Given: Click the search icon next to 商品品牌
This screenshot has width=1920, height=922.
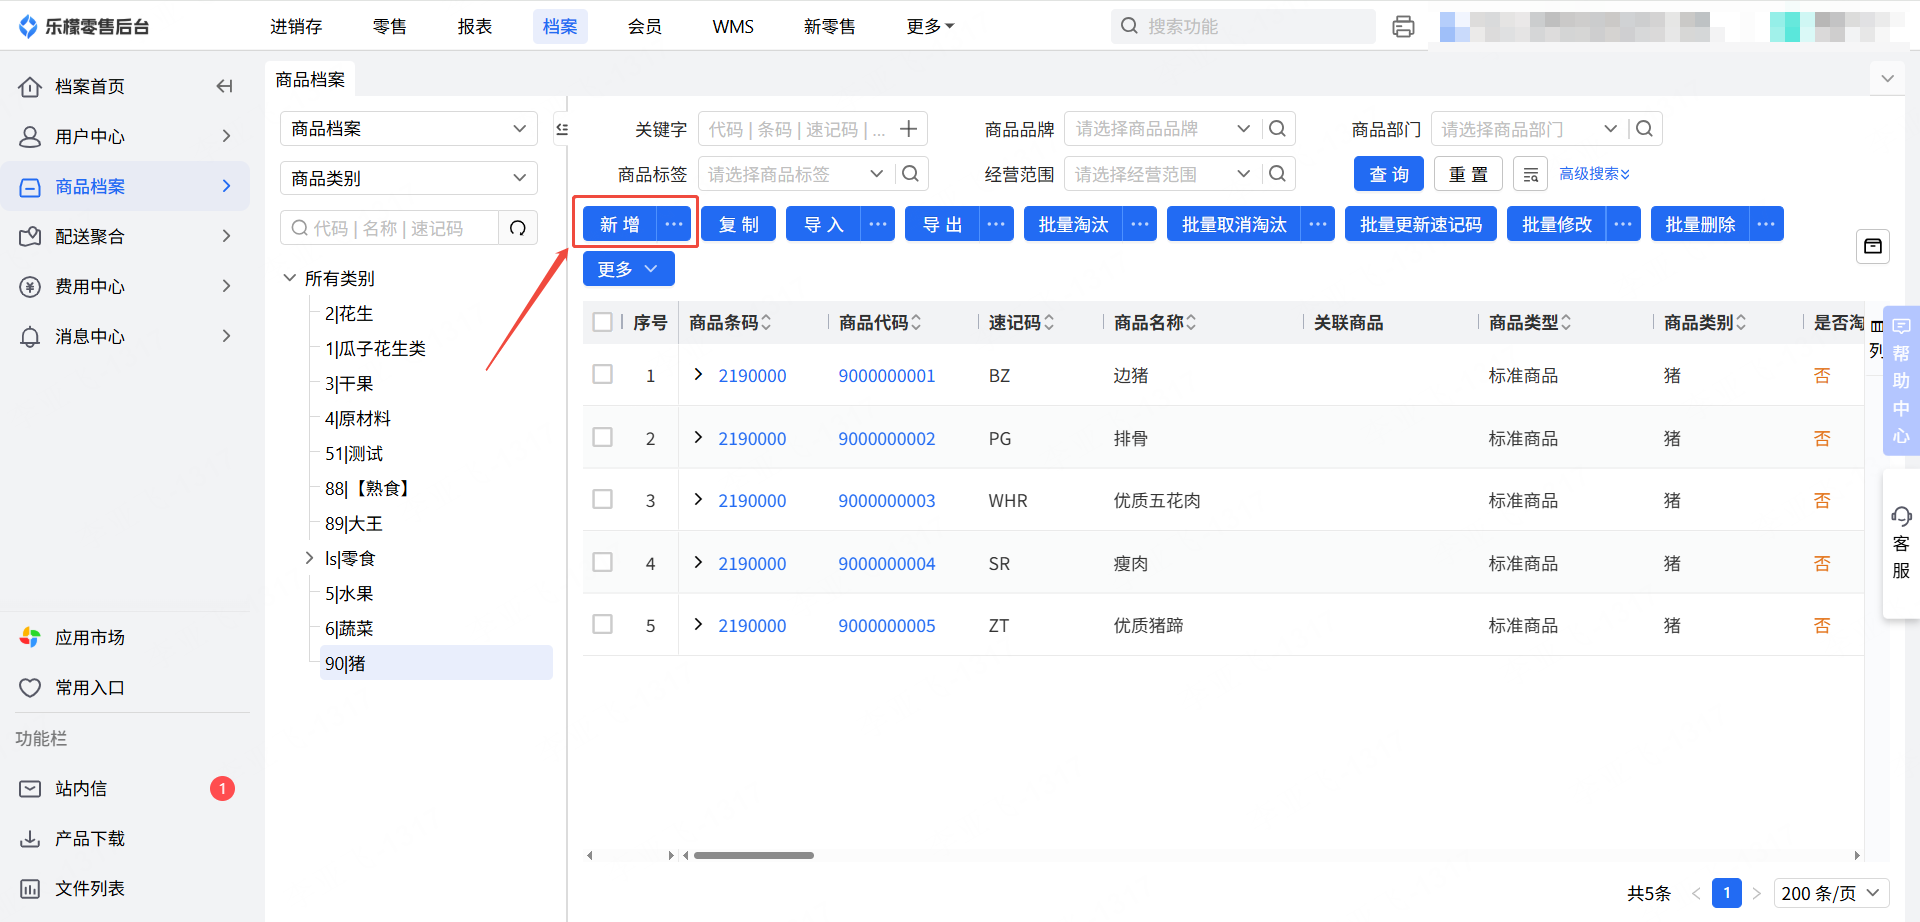Looking at the screenshot, I should click(1277, 129).
